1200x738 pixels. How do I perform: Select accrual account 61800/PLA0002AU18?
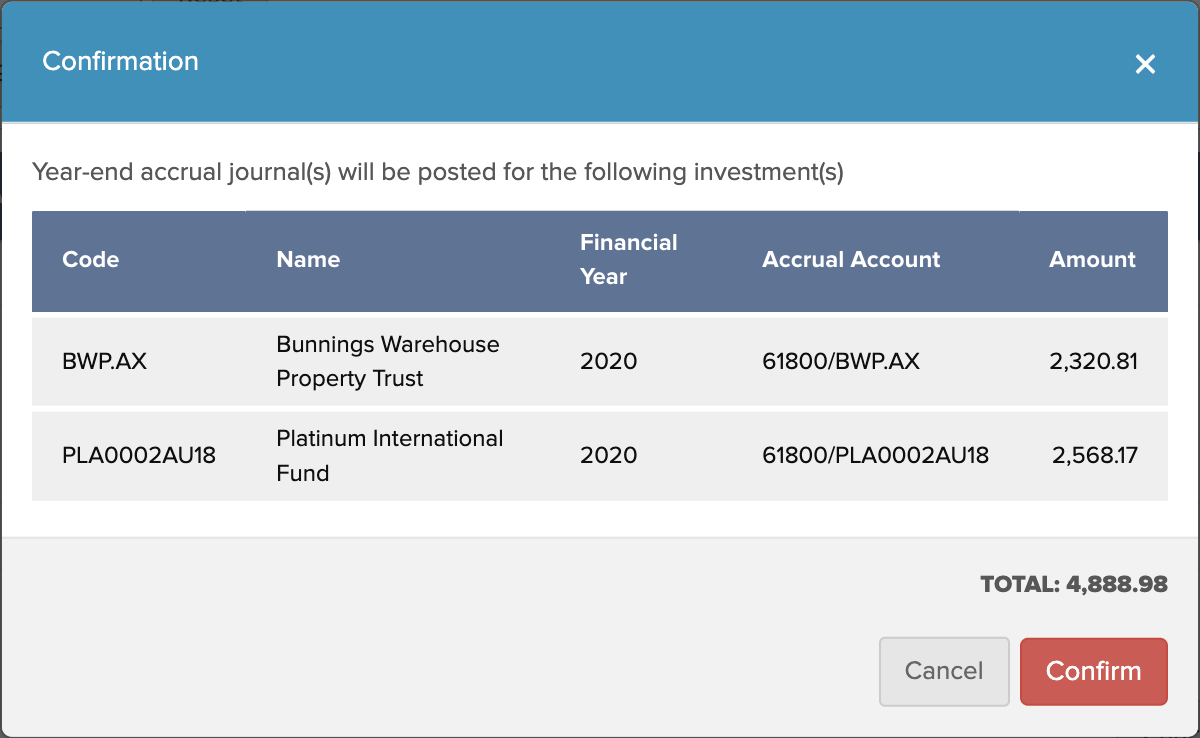pyautogui.click(x=875, y=456)
